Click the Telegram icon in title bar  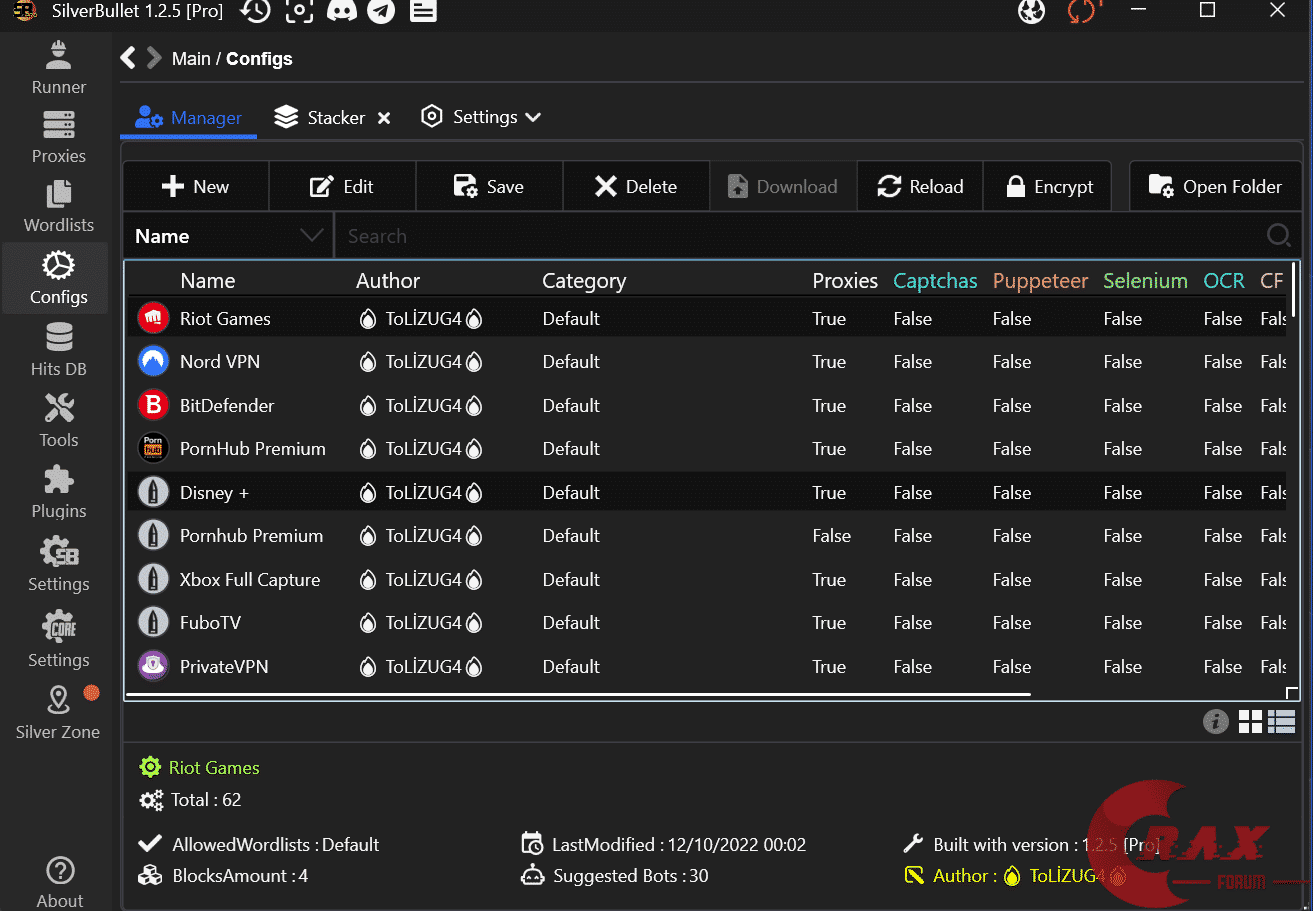[381, 12]
